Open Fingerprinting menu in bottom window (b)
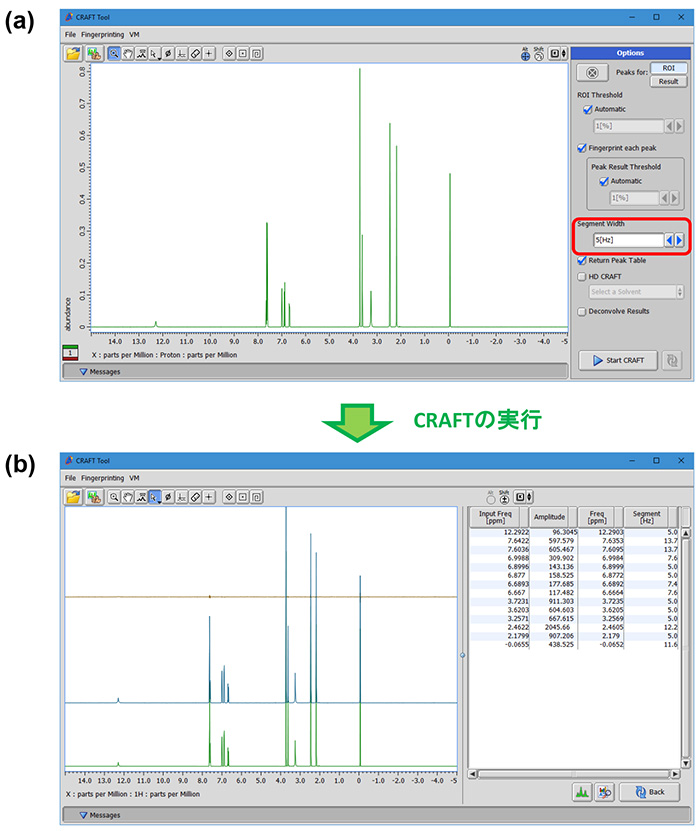This screenshot has width=700, height=831. (x=102, y=478)
